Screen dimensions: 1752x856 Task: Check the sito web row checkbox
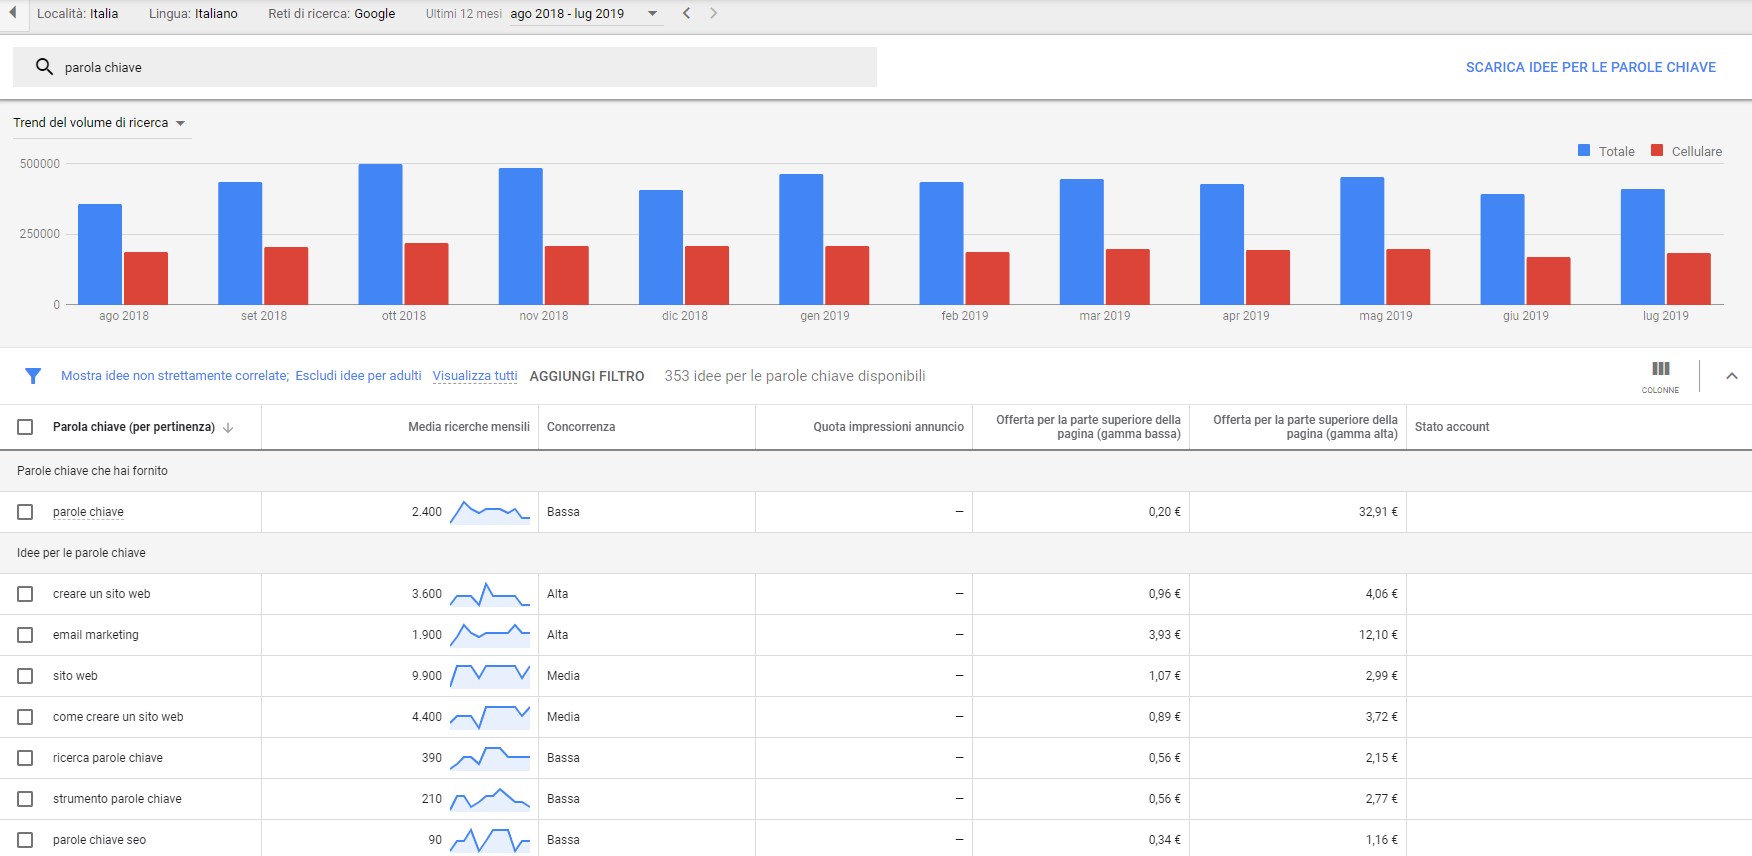coord(25,676)
